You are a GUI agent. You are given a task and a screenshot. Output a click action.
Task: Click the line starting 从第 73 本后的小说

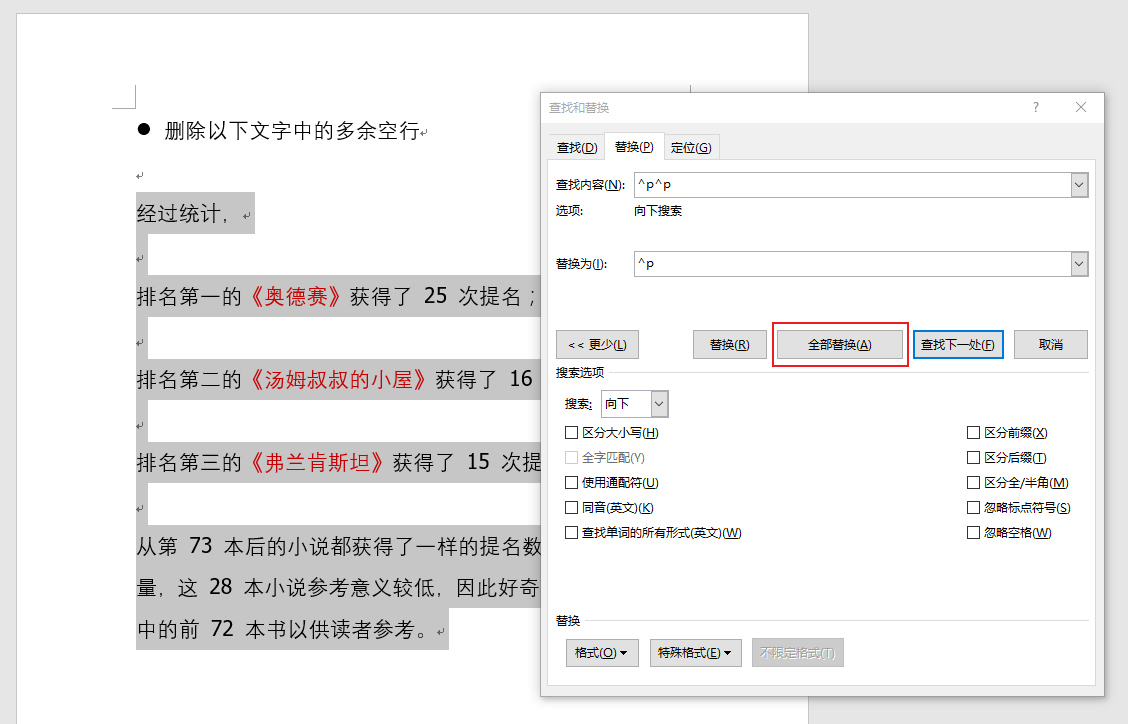(339, 546)
